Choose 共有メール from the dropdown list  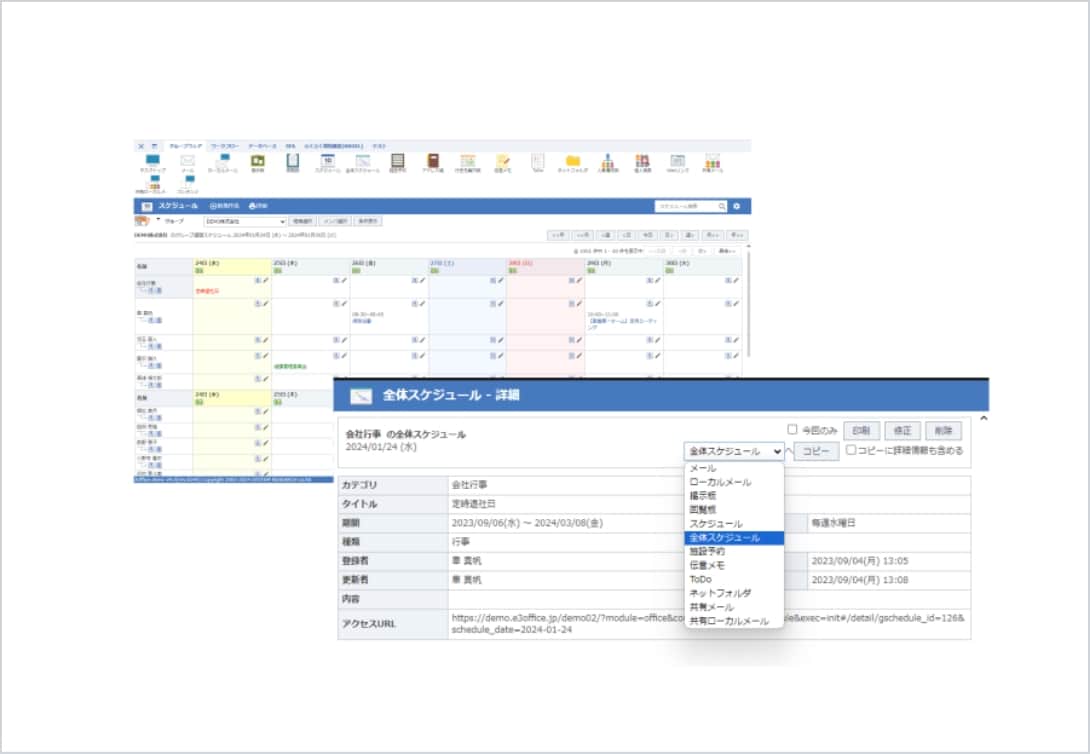point(733,607)
